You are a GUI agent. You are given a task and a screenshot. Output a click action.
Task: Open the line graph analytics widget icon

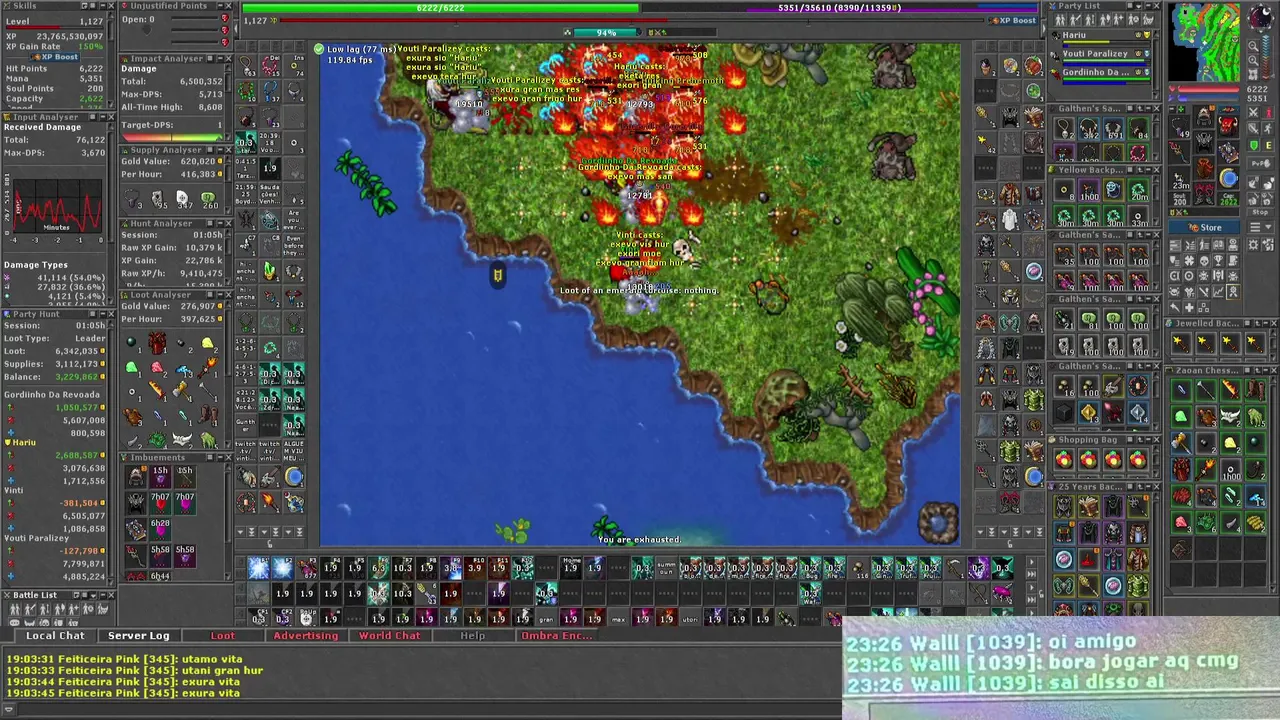(1218, 291)
